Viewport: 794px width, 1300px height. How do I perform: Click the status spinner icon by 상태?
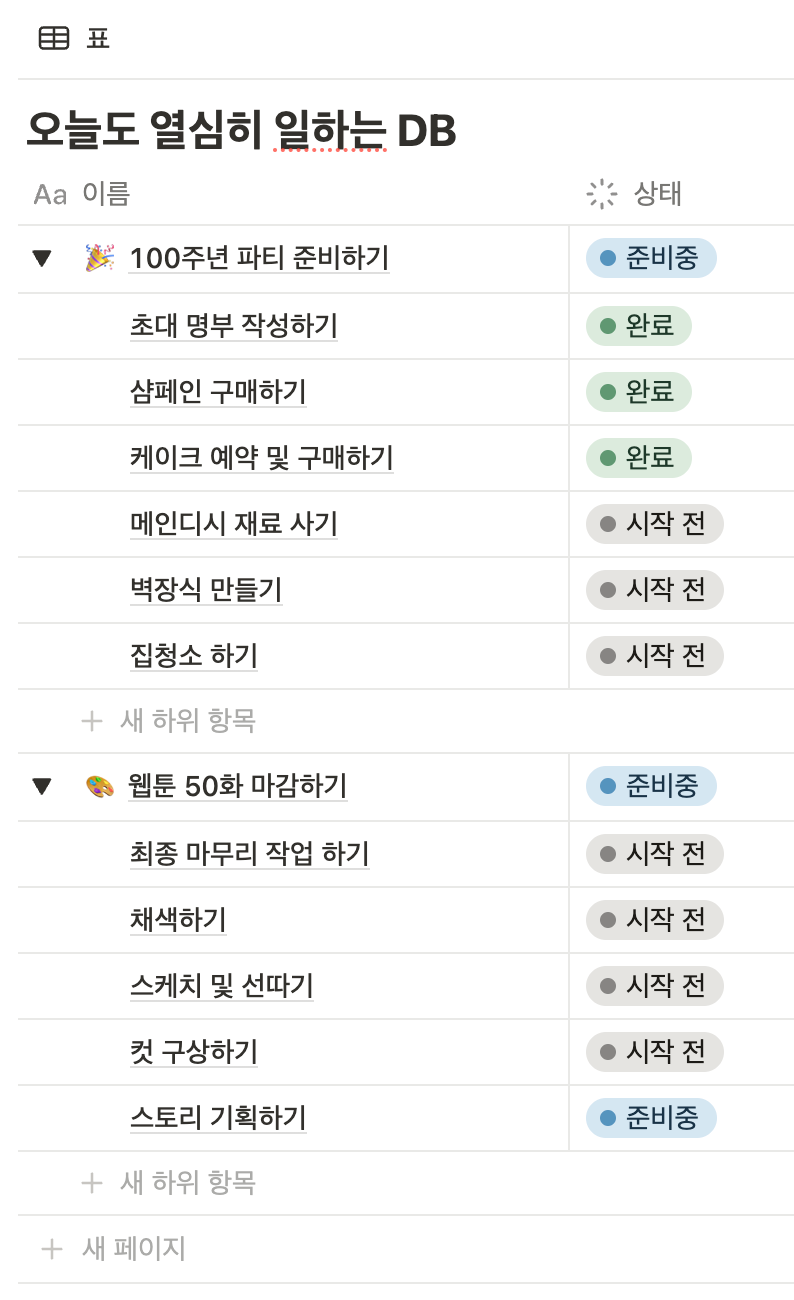tap(602, 194)
